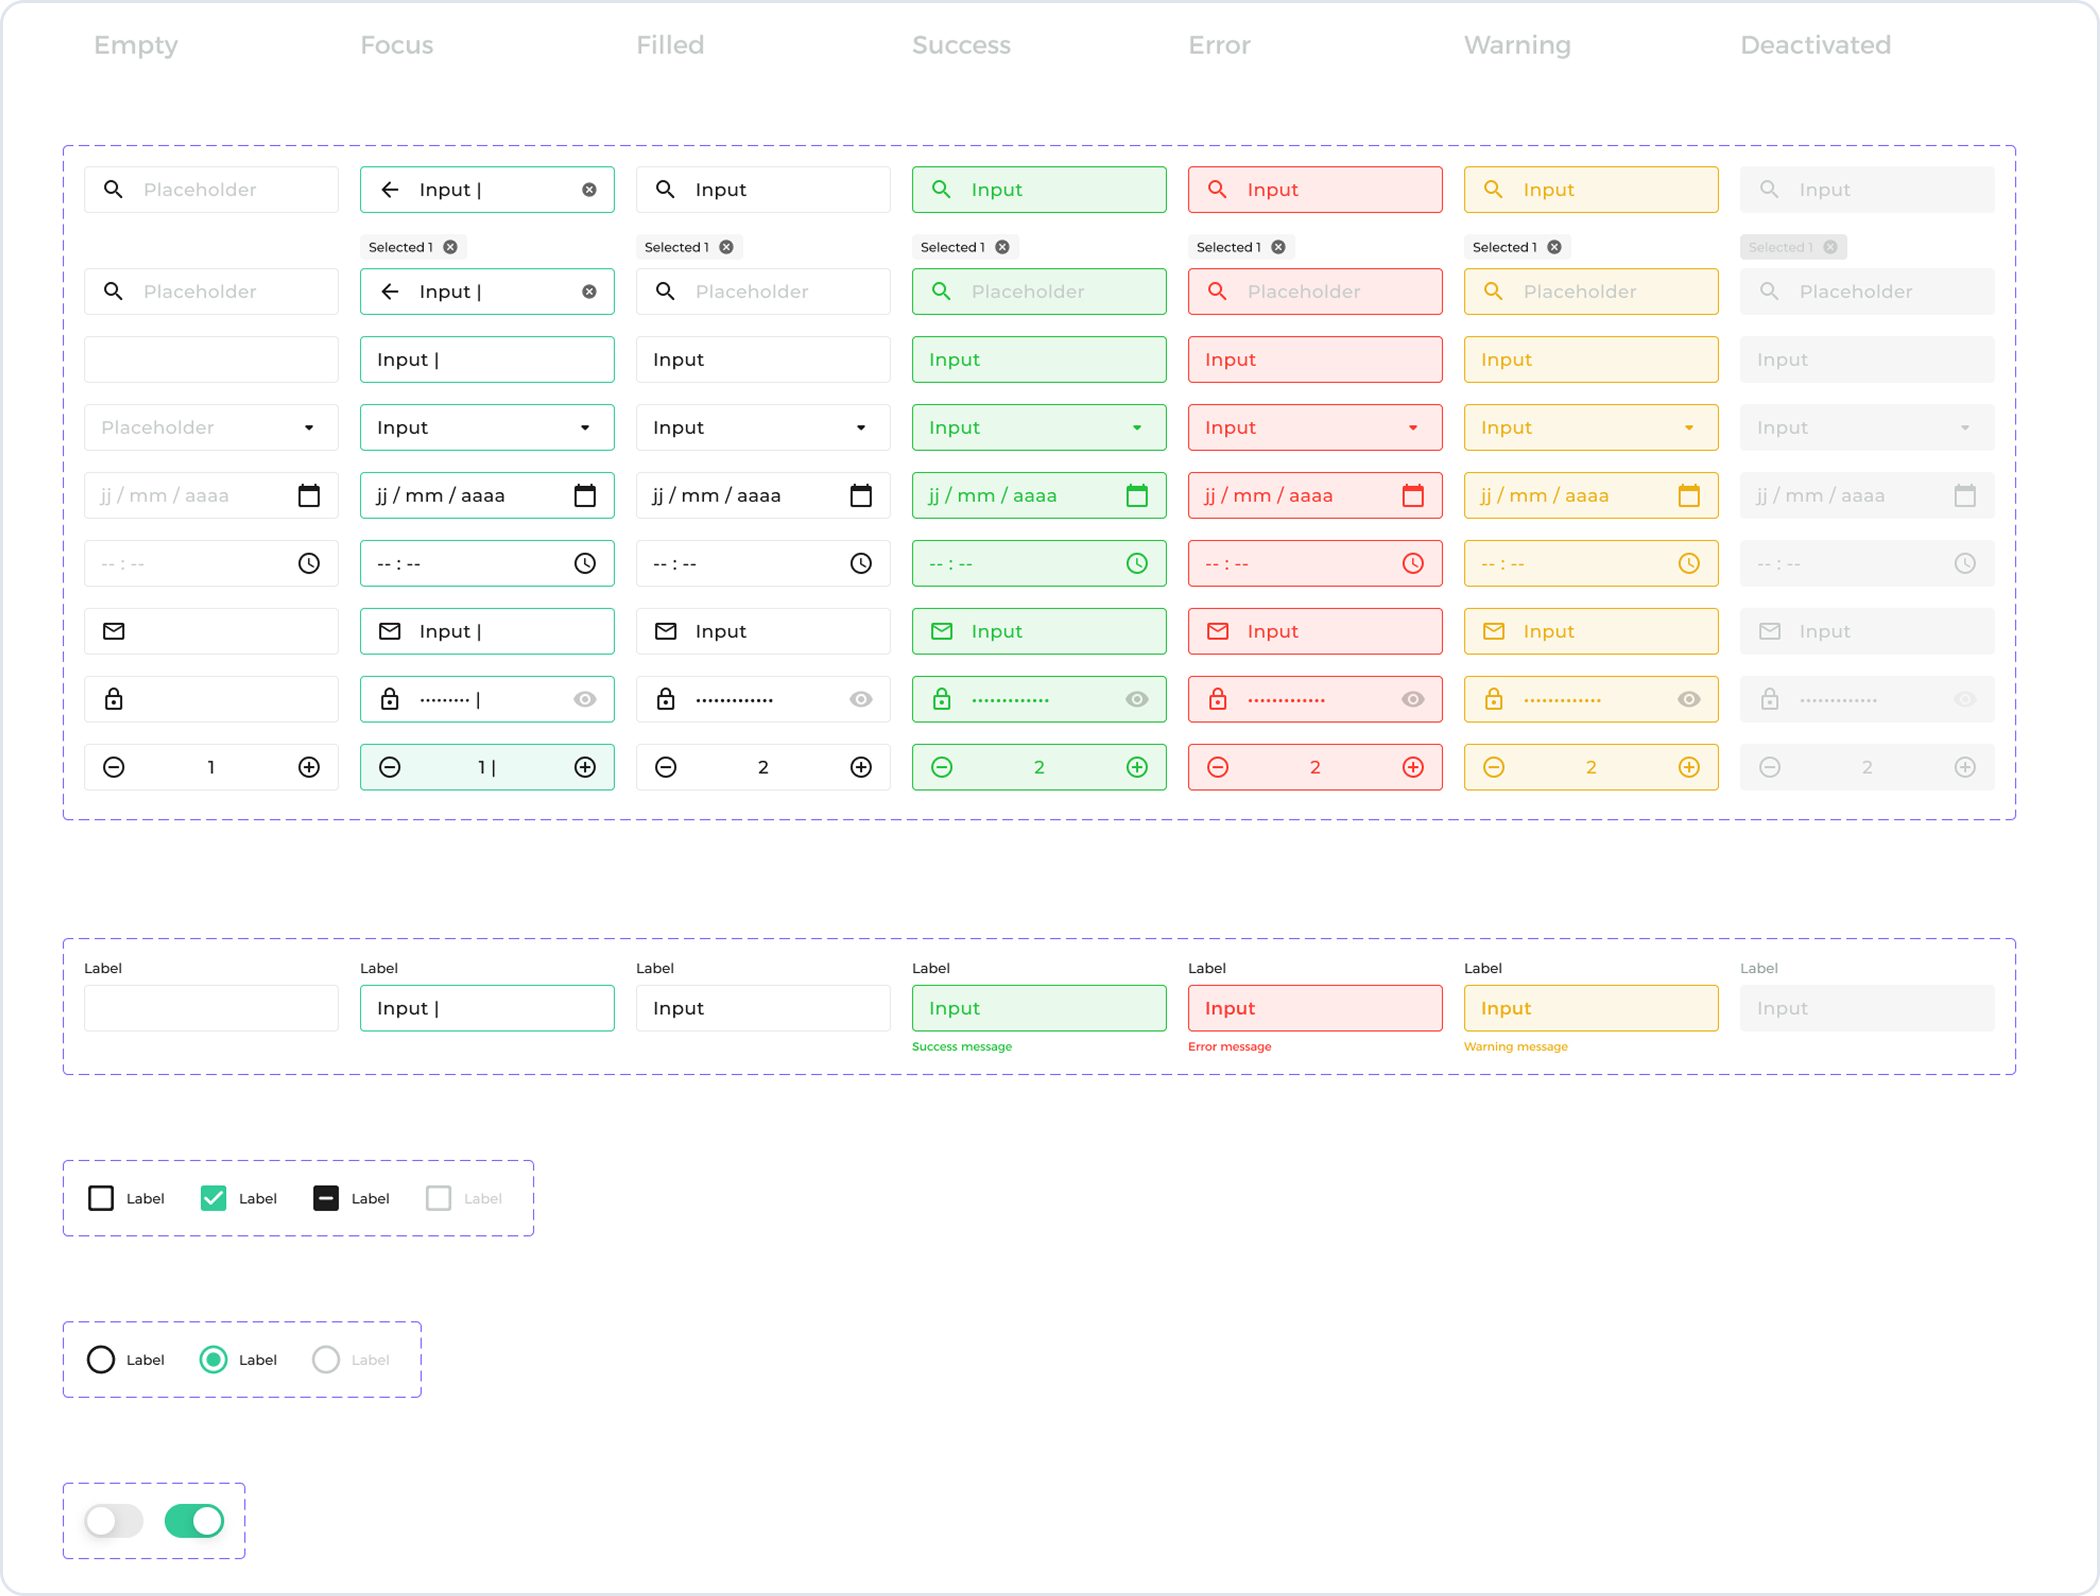This screenshot has height=1596, width=2100.
Task: Remove the Selected 1 chip in the Warning column
Action: [1555, 247]
